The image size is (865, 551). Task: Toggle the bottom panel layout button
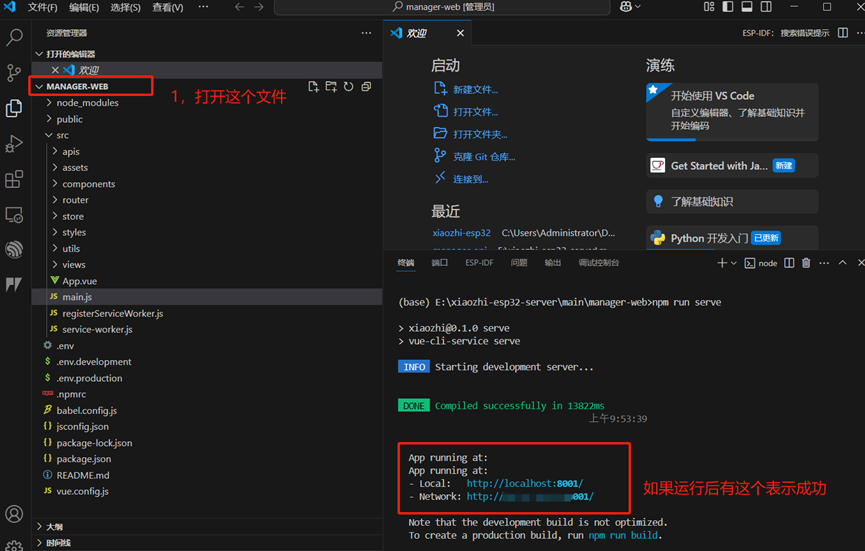pyautogui.click(x=747, y=7)
